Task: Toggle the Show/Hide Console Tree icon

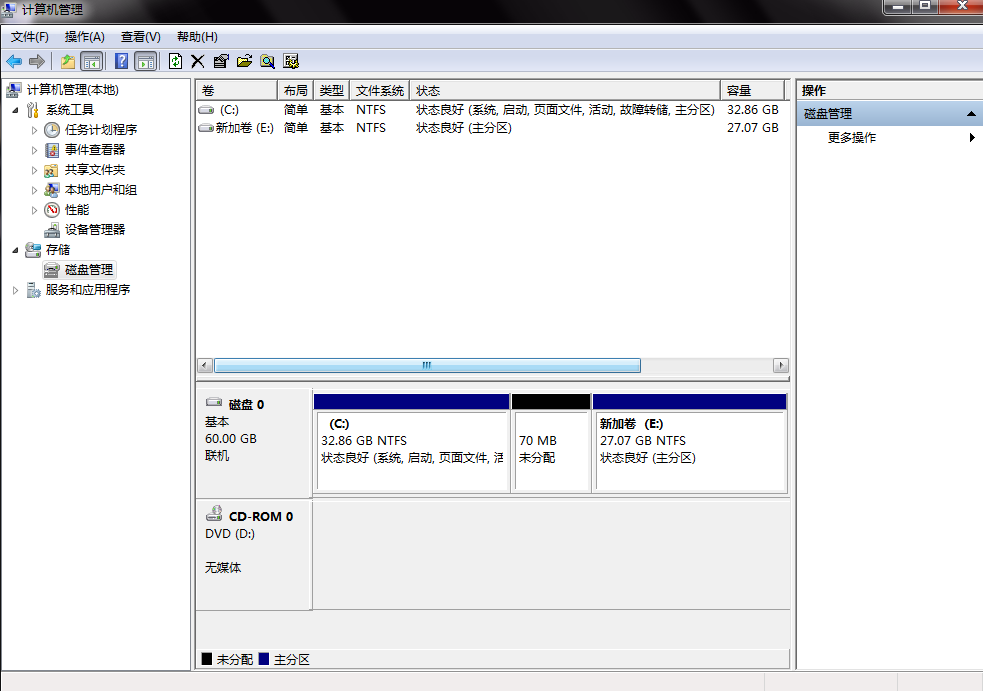Action: pyautogui.click(x=89, y=61)
